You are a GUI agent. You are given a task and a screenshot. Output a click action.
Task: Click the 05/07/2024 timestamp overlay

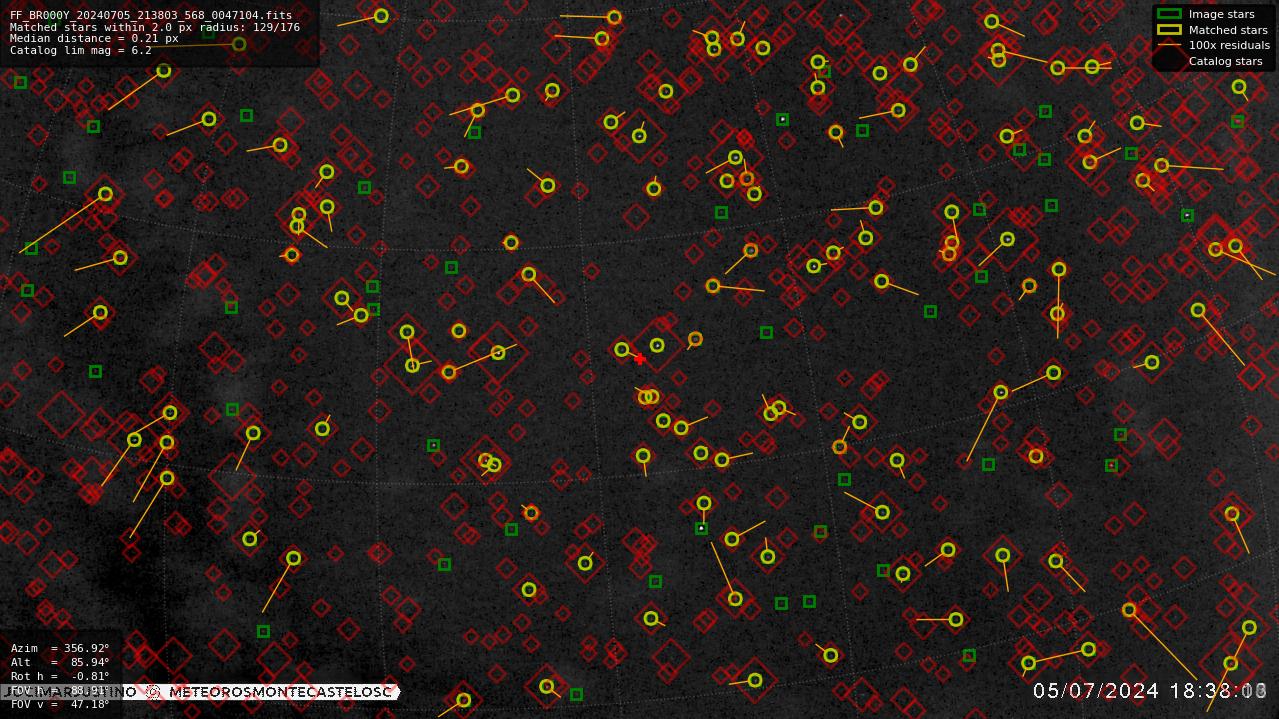coord(1150,691)
